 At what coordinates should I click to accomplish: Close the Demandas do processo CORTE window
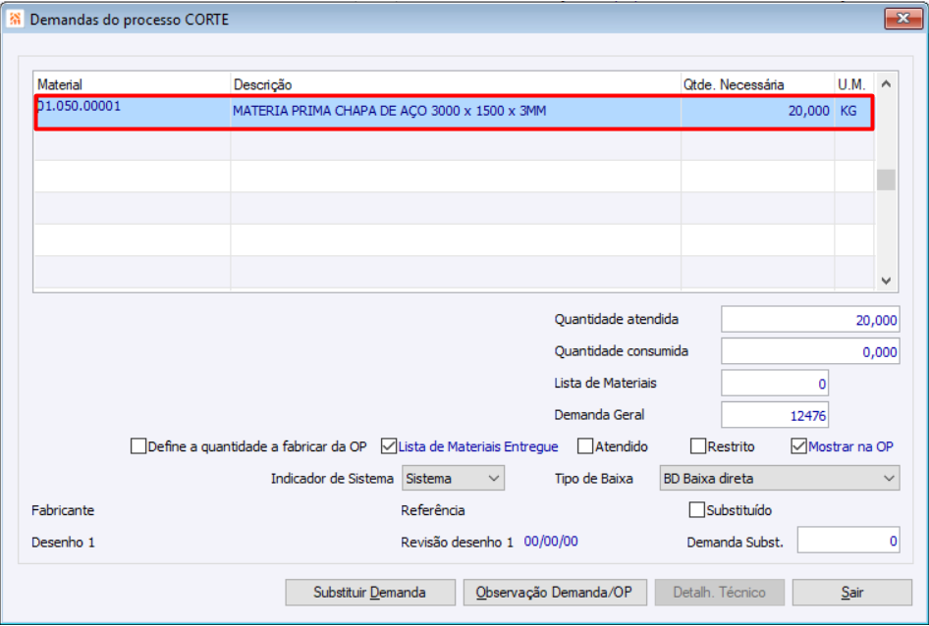tap(903, 18)
